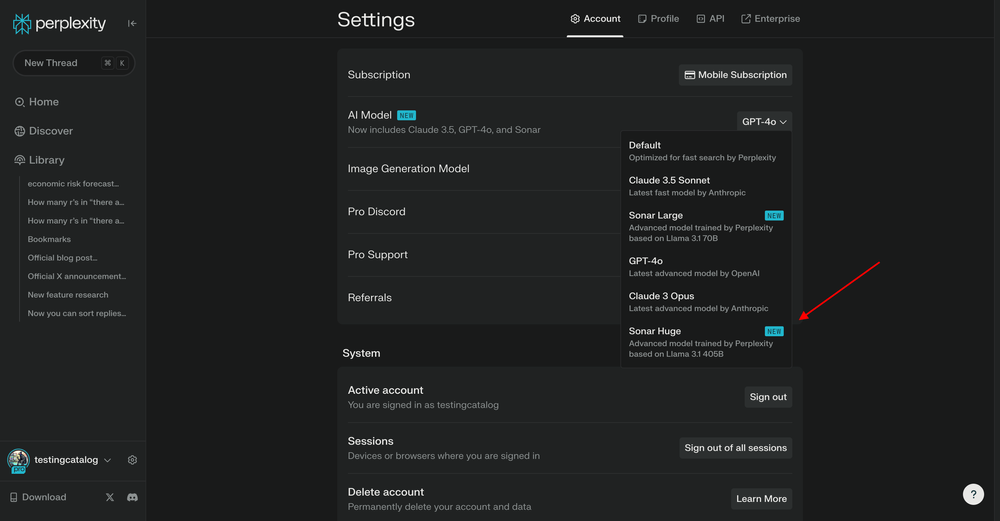1000x521 pixels.
Task: Switch to the Profile tab
Action: tap(658, 19)
